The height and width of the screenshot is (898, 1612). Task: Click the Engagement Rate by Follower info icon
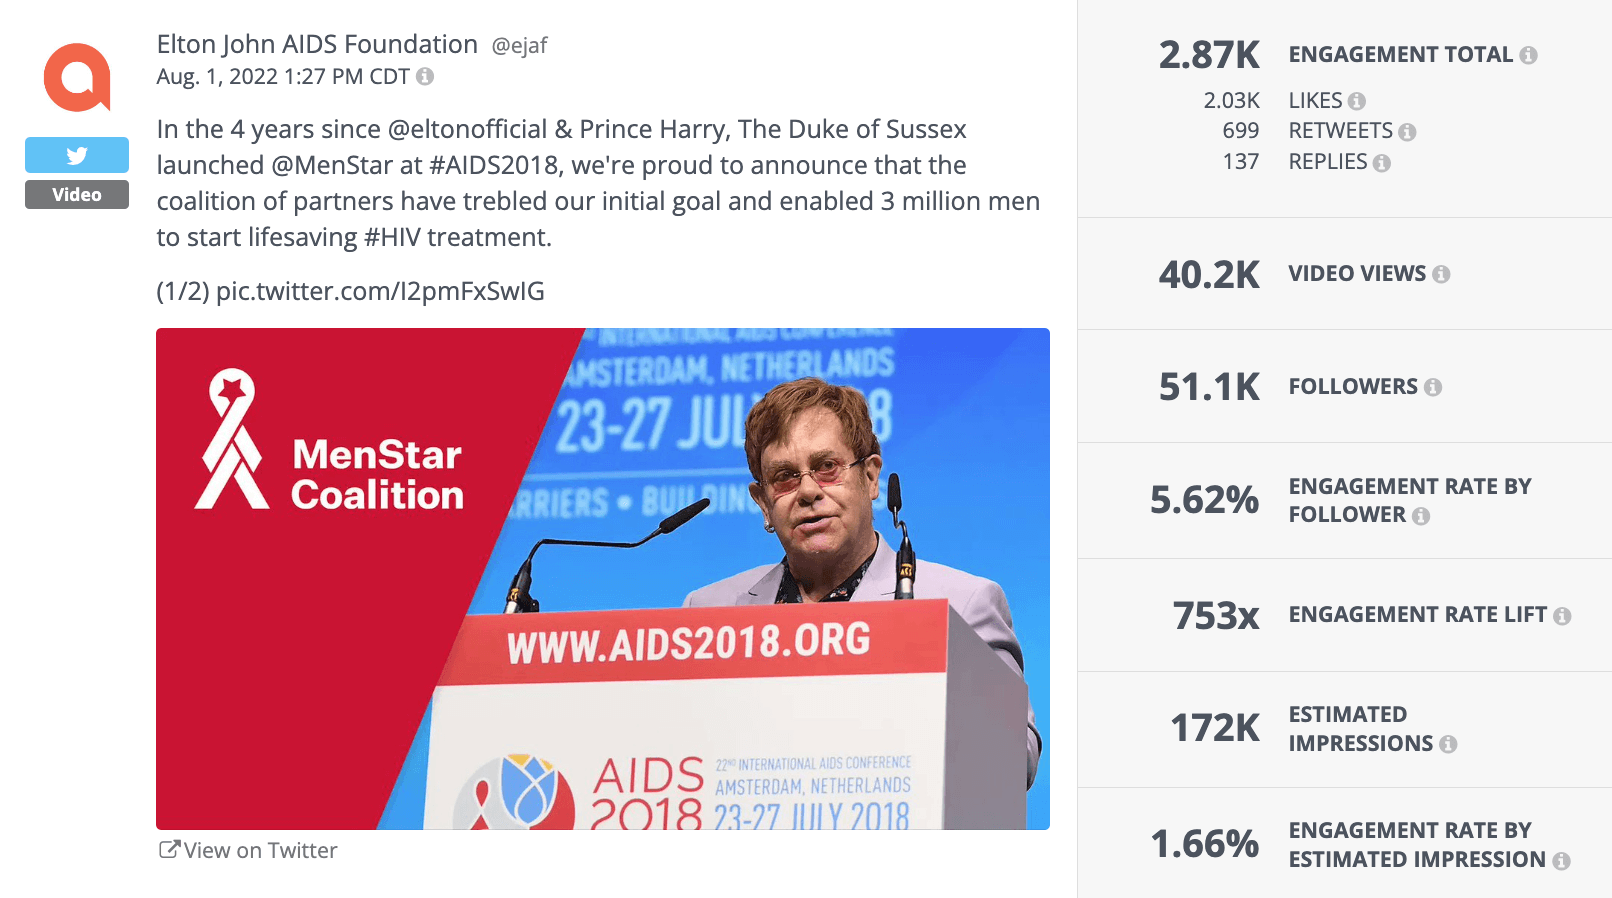coord(1421,516)
